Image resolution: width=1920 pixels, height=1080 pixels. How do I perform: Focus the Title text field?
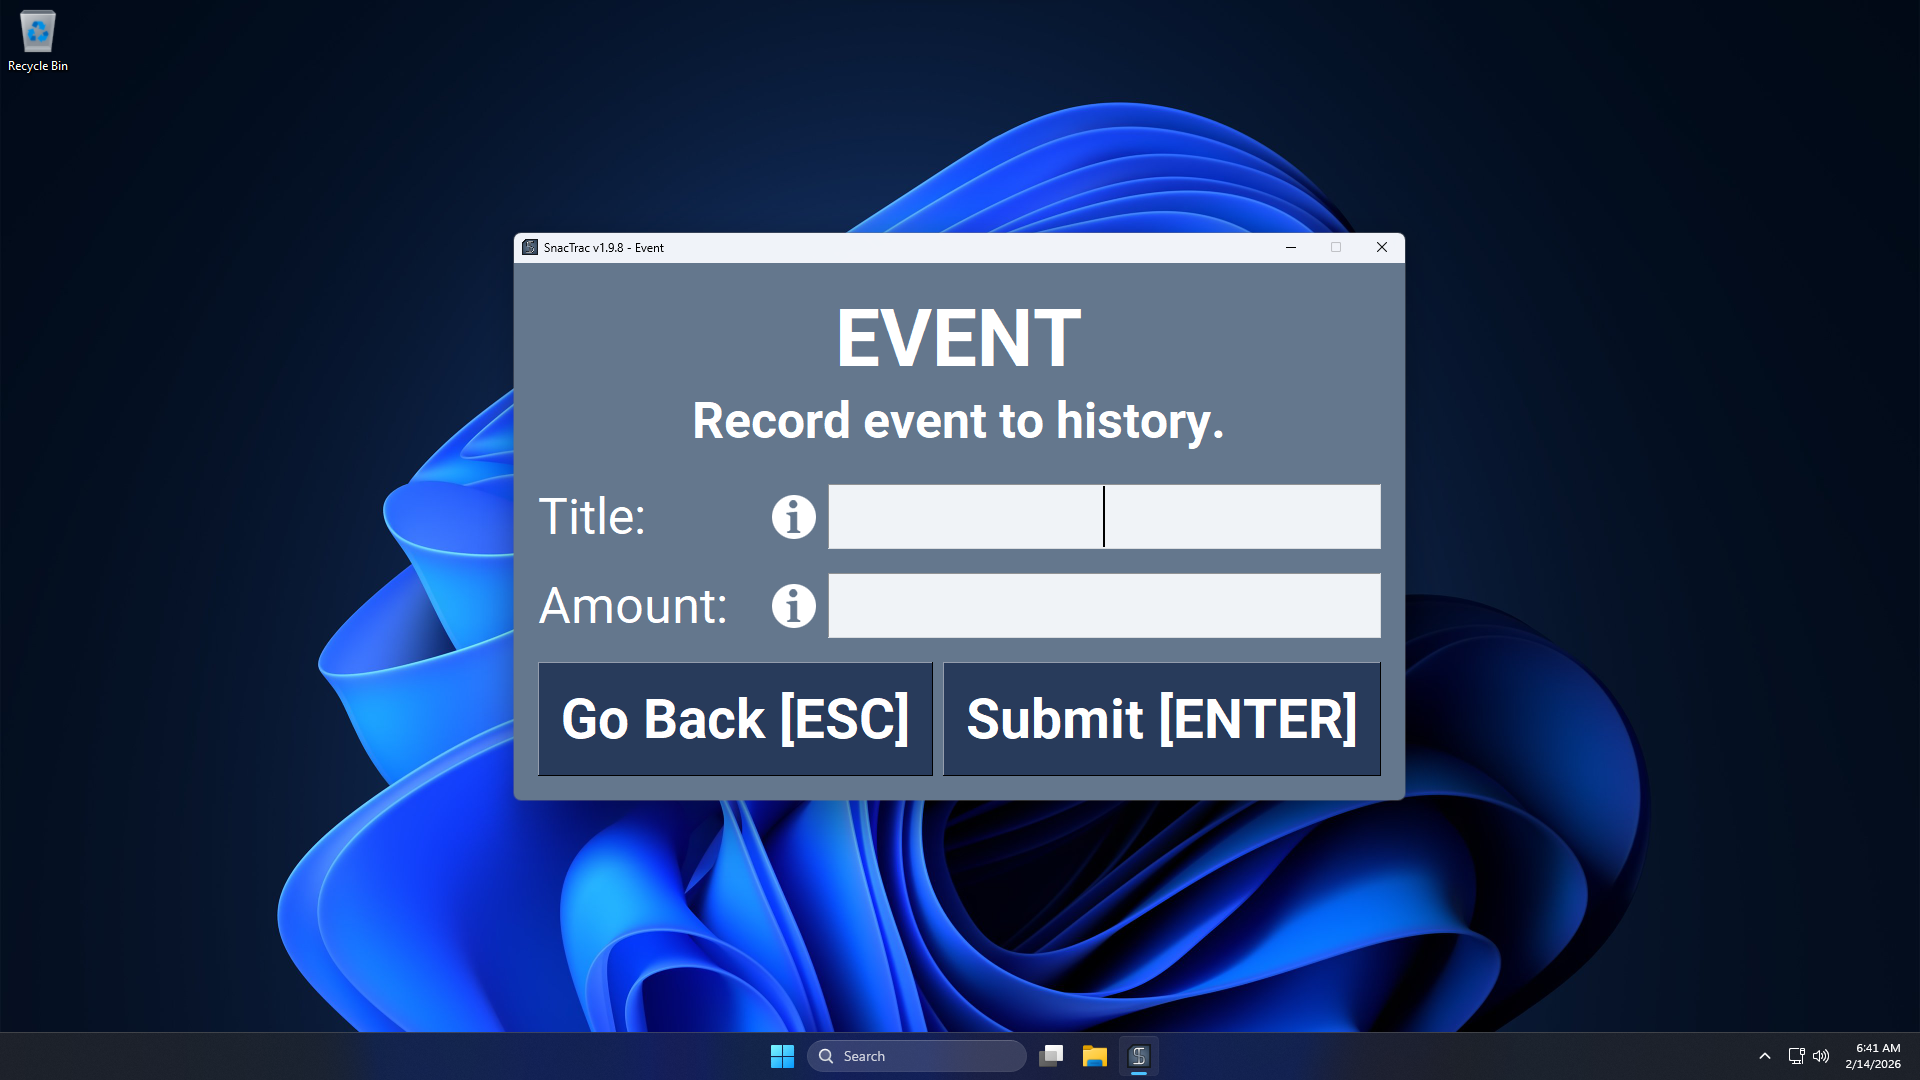(1104, 517)
